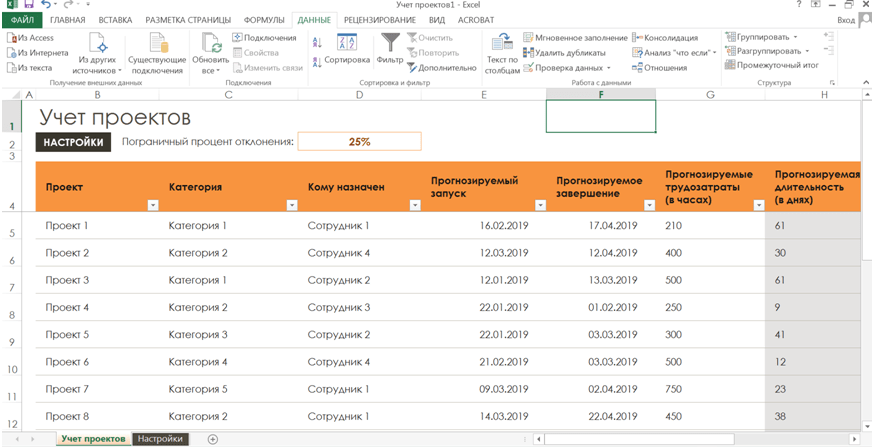873x447 pixels.
Task: Open the Сортировка dialog
Action: pos(347,50)
